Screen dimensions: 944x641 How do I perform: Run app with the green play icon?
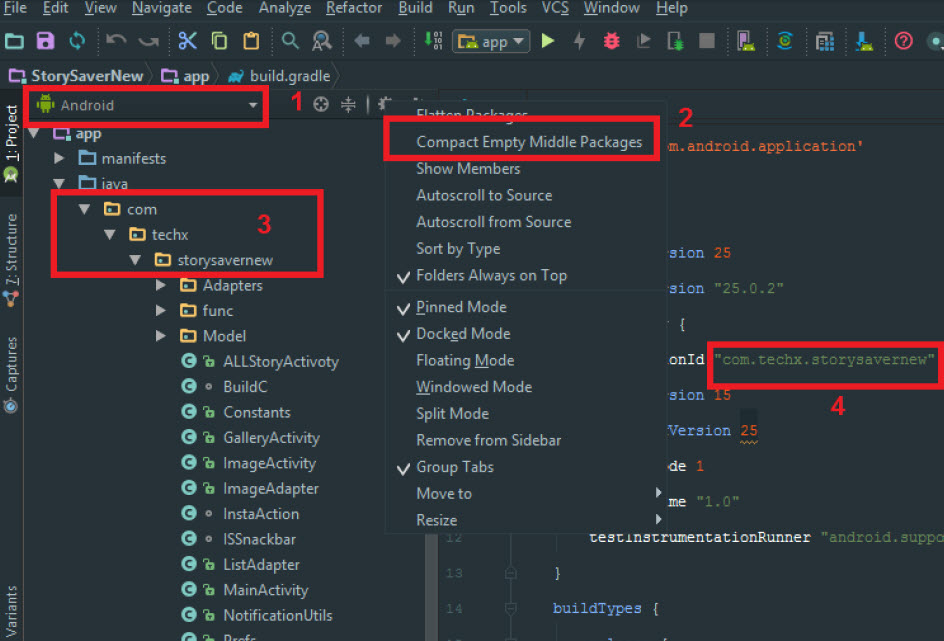[548, 41]
